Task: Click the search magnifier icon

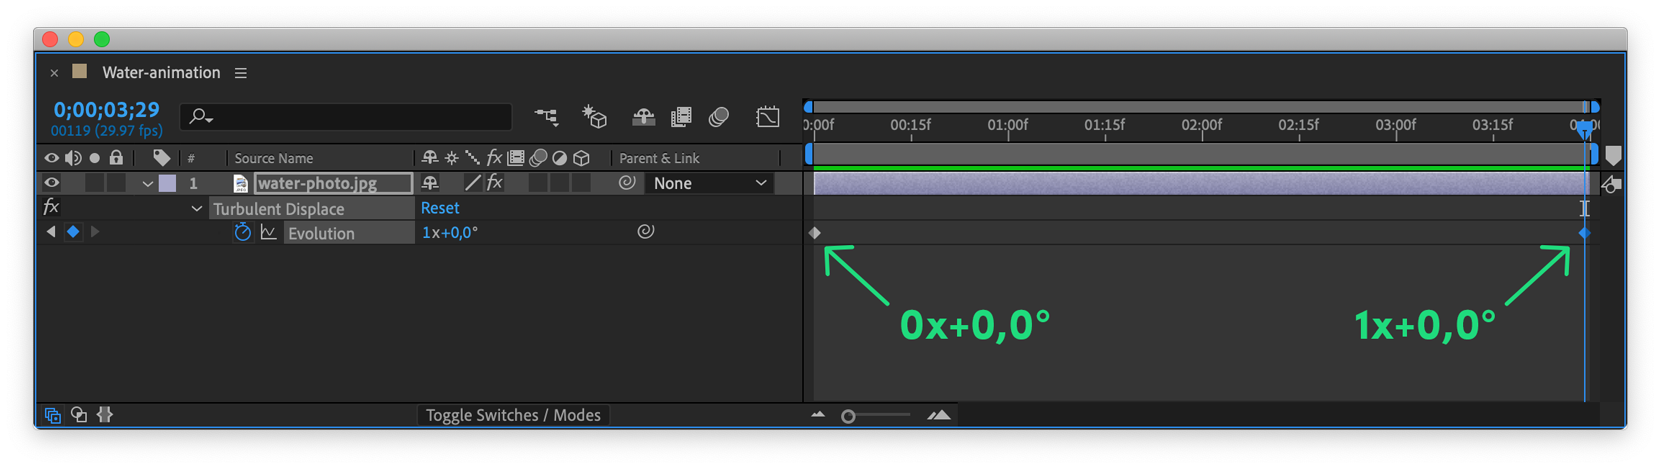Action: [200, 117]
